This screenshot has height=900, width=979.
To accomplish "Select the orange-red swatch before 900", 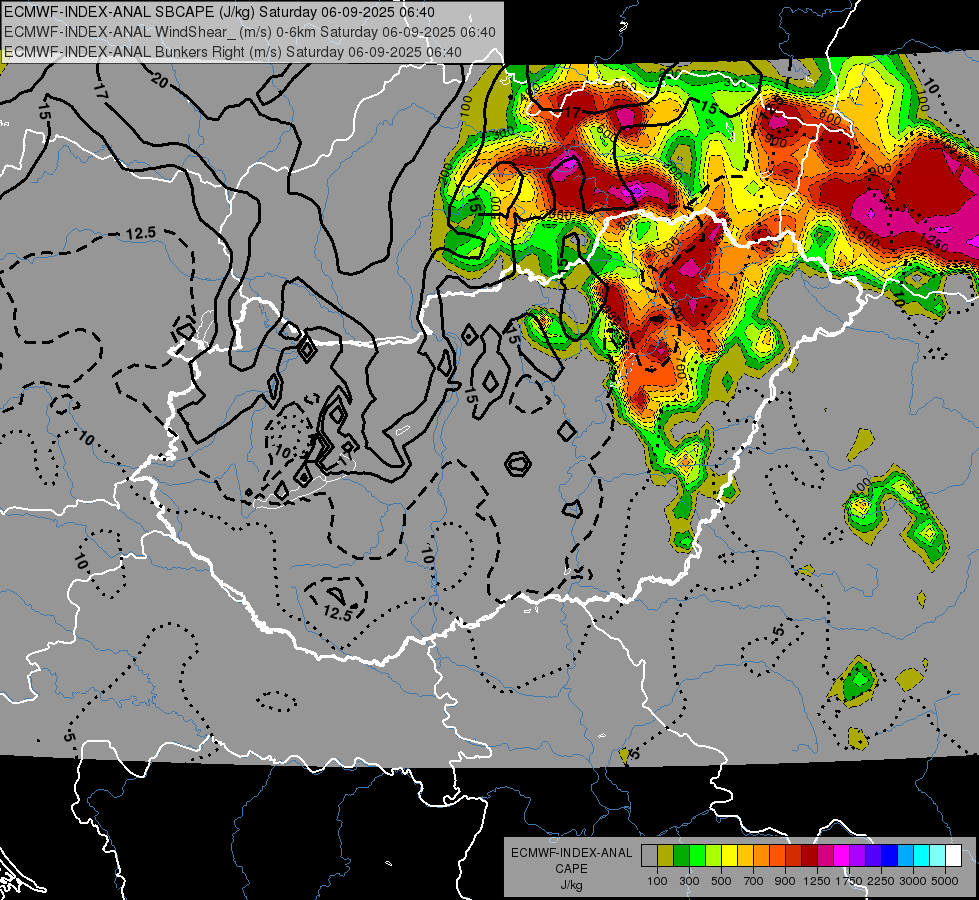I will [777, 855].
